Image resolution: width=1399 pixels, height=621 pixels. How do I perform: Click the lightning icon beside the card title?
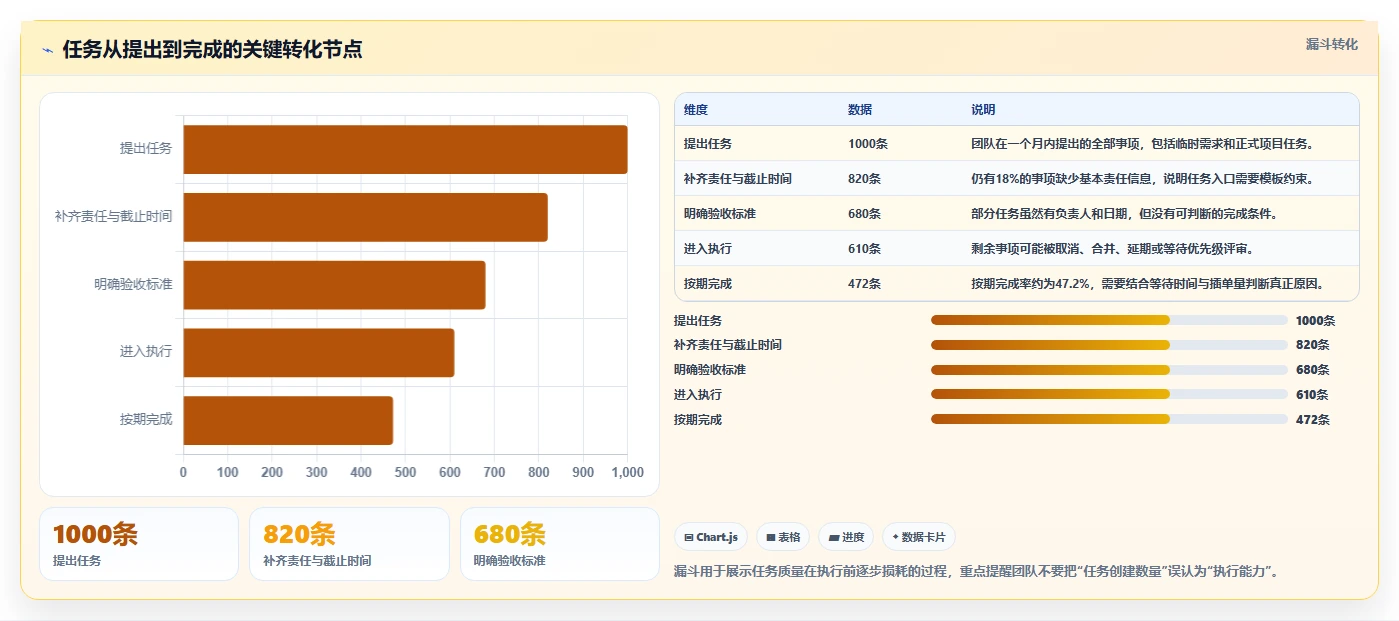click(x=48, y=50)
